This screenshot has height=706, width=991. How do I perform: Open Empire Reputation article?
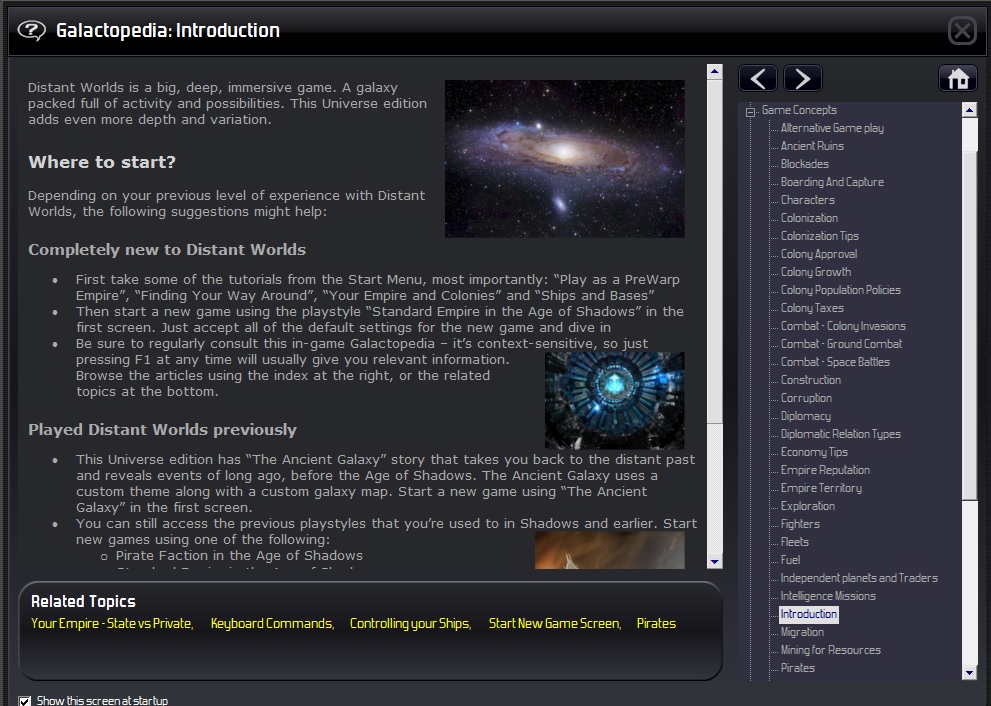point(825,470)
